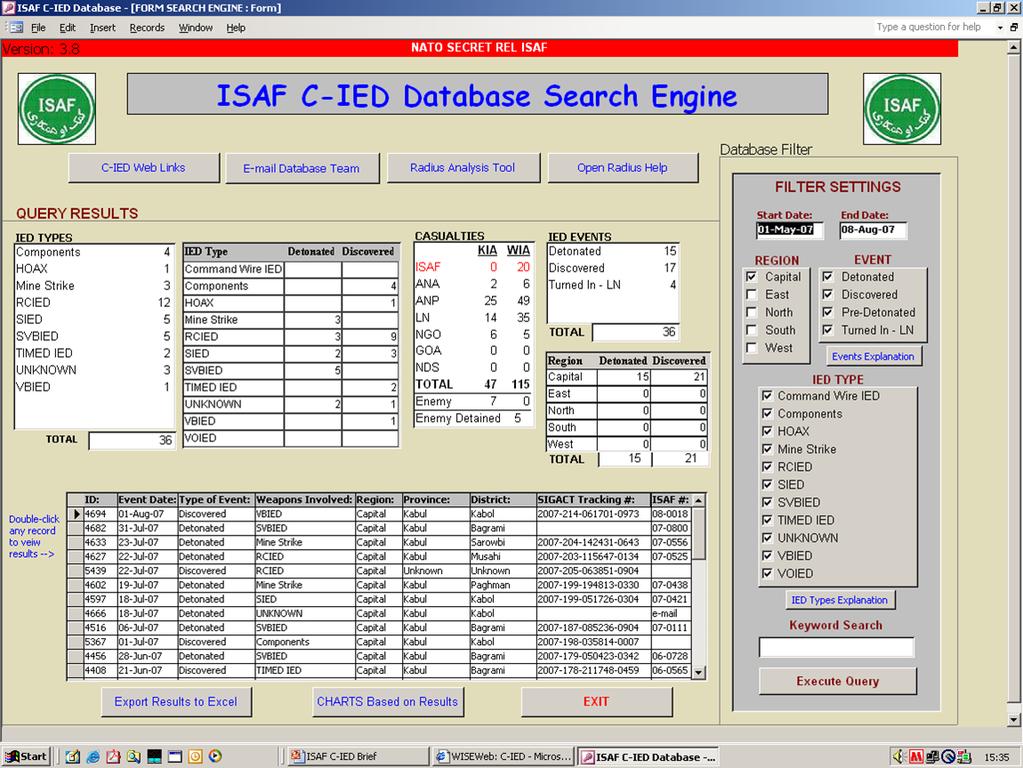
Task: Click the left ISAF logo emblem
Action: click(x=57, y=109)
